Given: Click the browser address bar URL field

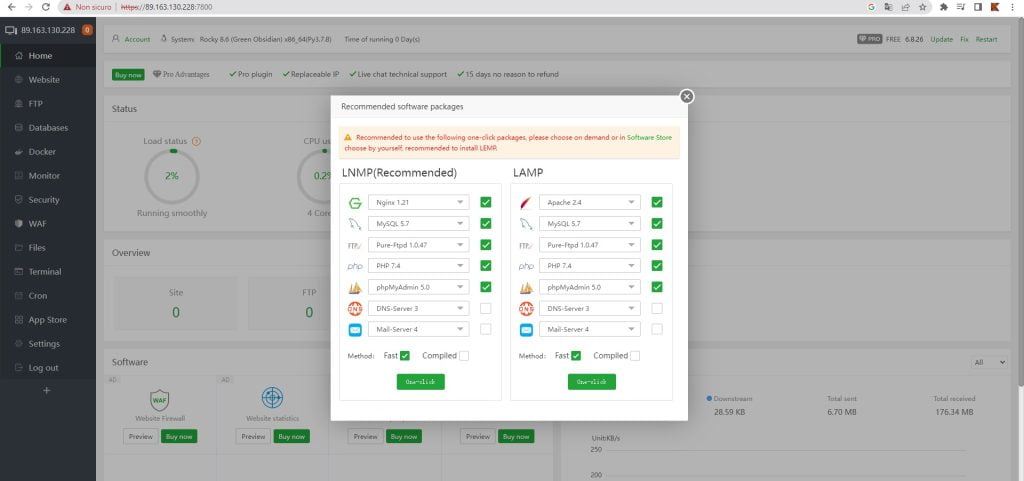Looking at the screenshot, I should click(400, 7).
